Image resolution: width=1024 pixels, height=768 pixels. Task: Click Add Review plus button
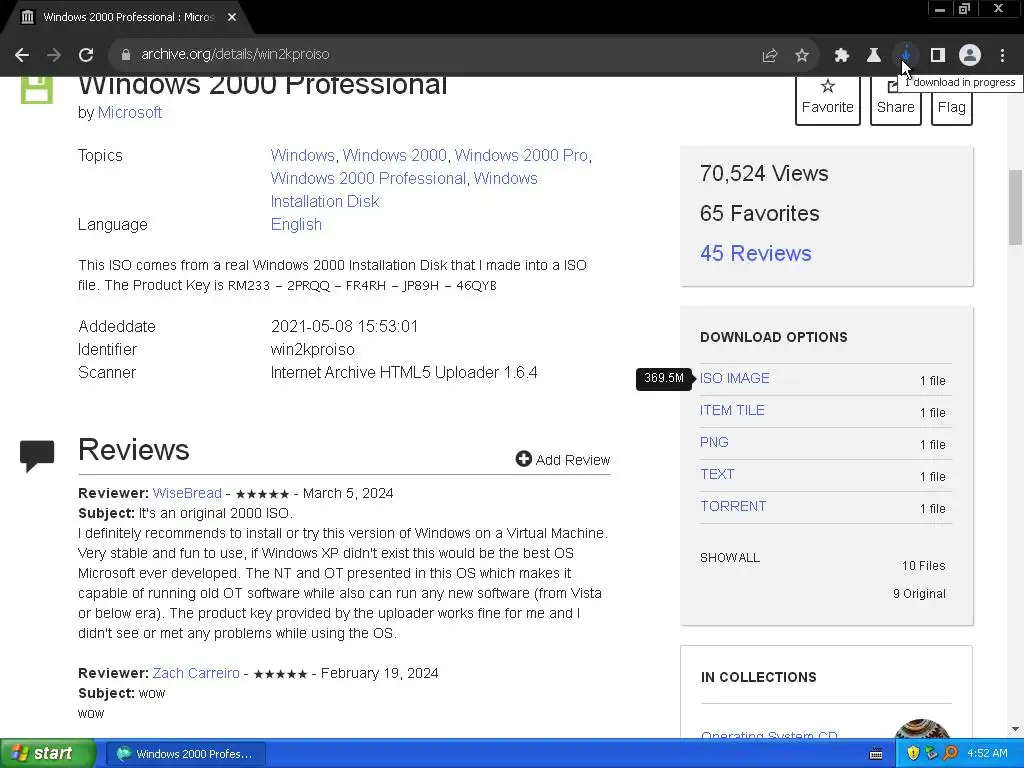[562, 460]
